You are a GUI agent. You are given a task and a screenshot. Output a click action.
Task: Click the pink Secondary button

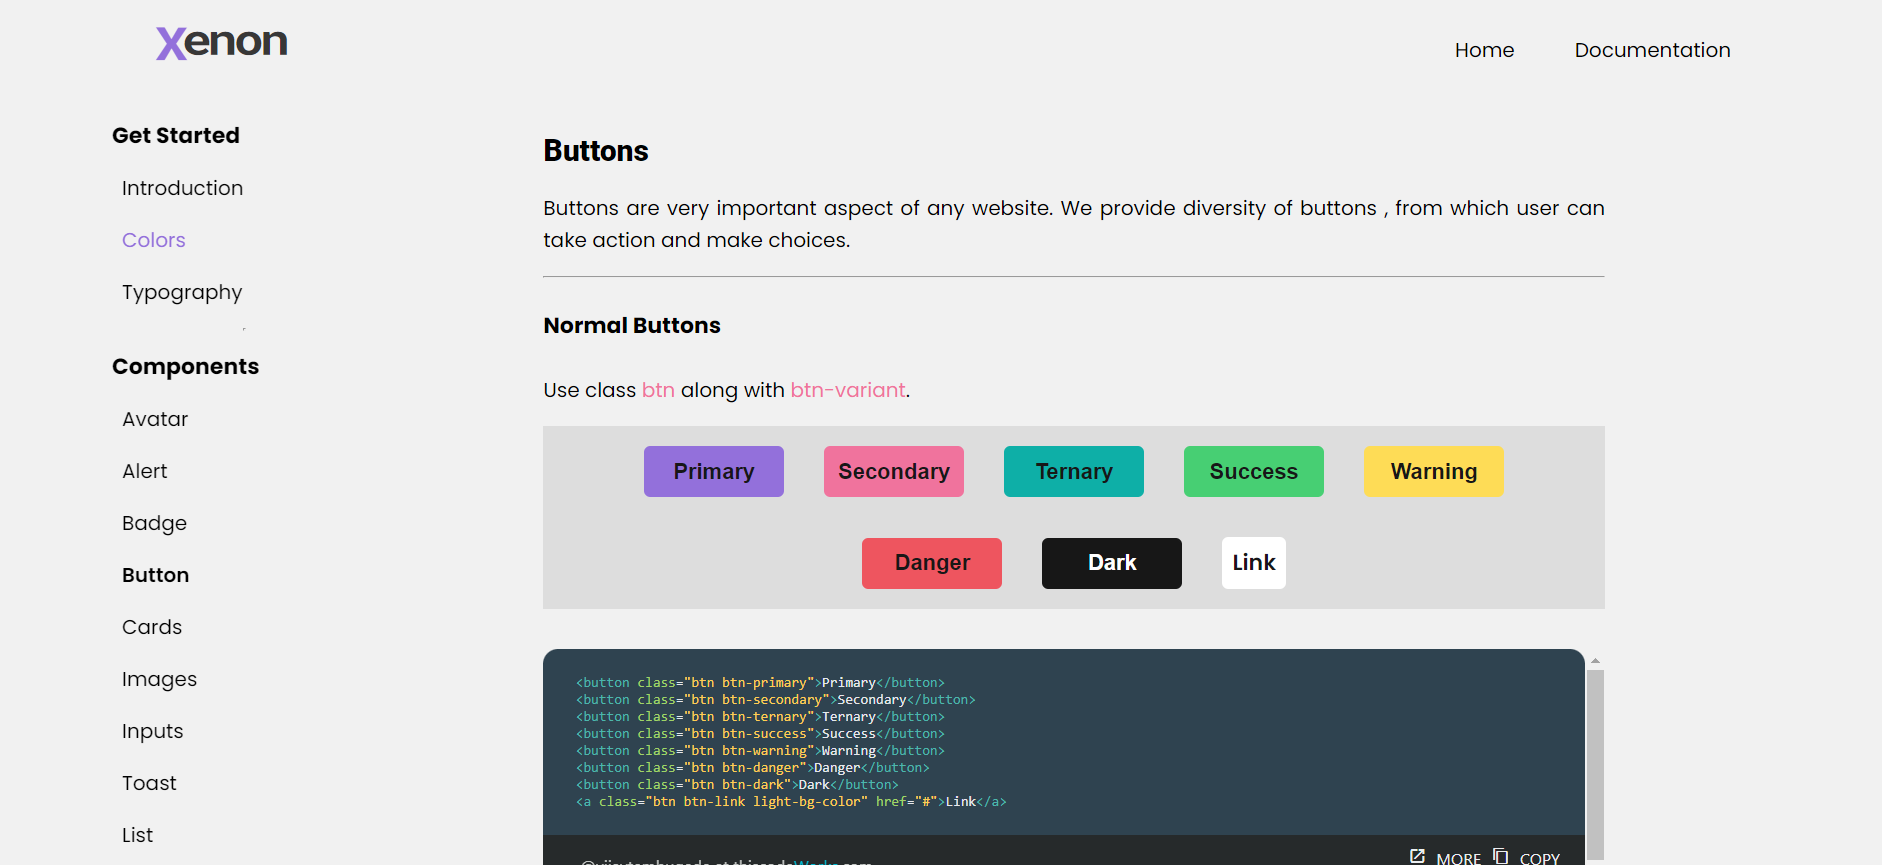tap(894, 471)
